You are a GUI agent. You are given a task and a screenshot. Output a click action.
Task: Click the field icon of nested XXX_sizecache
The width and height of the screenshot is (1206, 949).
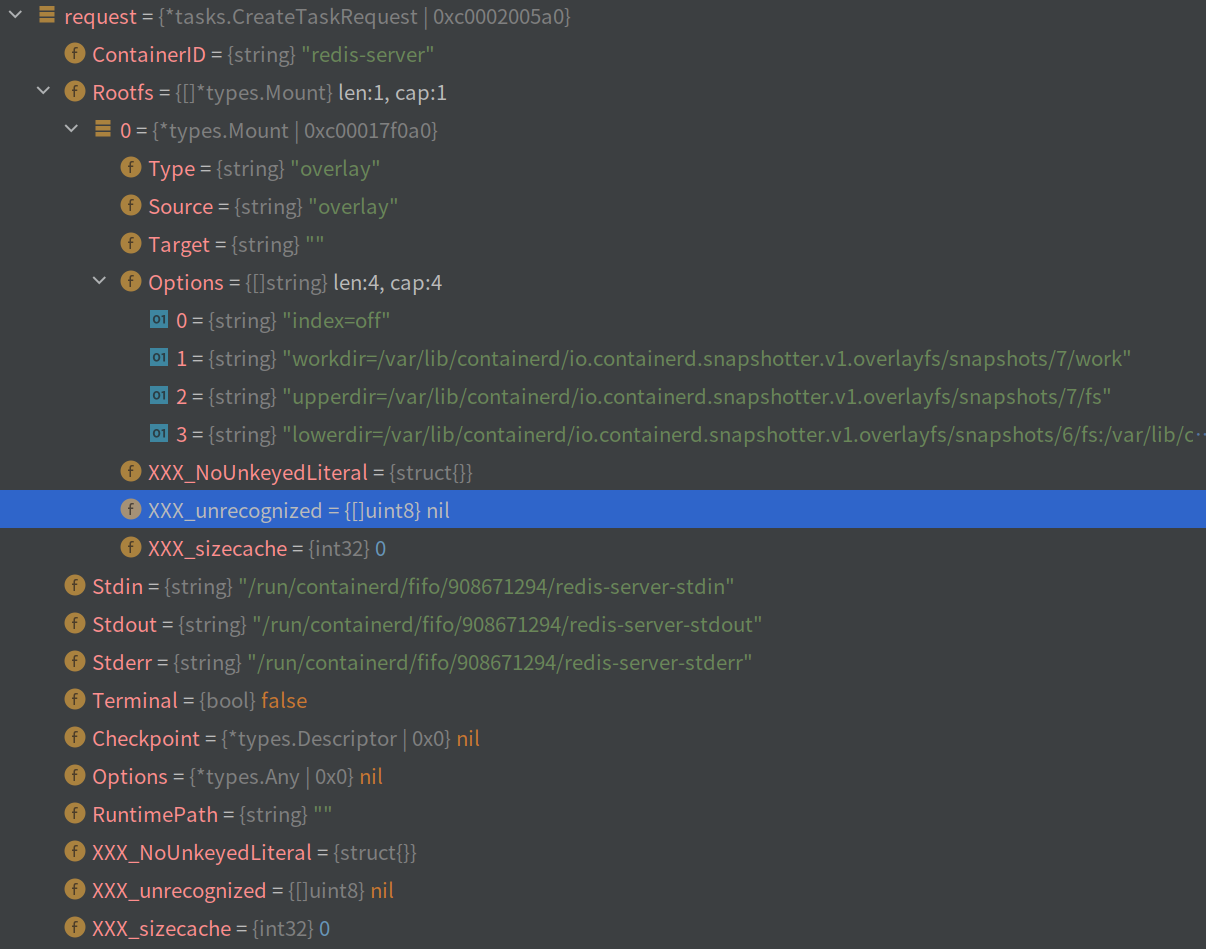[130, 548]
